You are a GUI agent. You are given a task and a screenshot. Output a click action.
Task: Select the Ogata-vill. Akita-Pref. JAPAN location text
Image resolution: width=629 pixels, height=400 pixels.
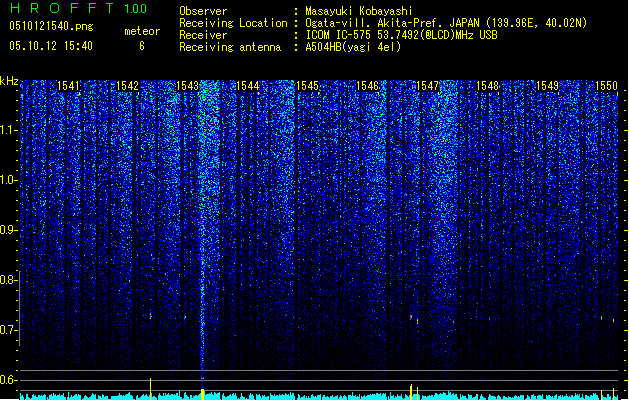click(x=446, y=23)
